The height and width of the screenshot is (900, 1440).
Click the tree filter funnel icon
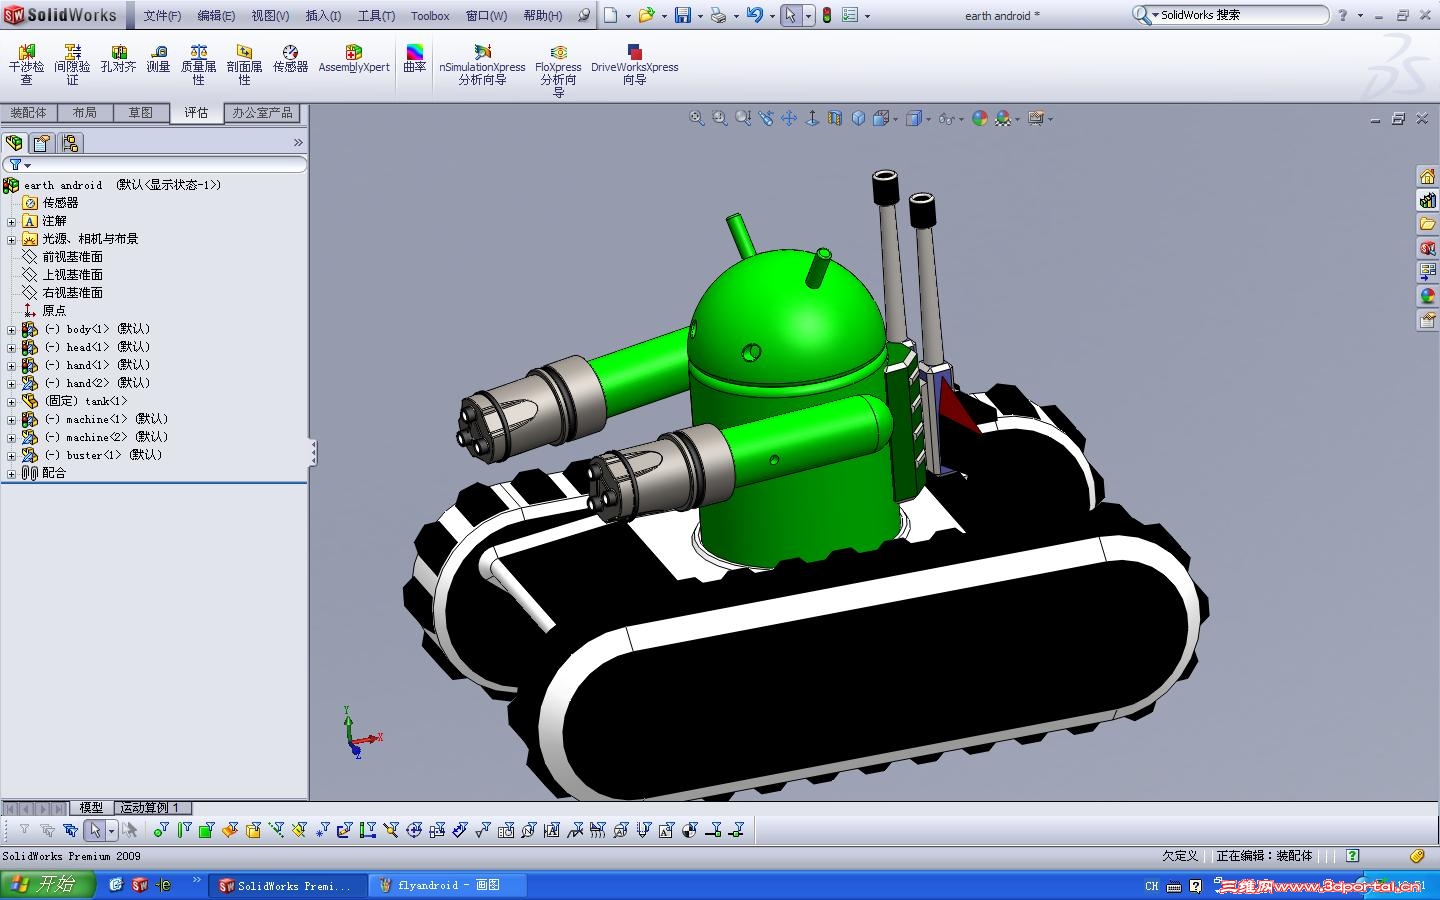pos(16,164)
